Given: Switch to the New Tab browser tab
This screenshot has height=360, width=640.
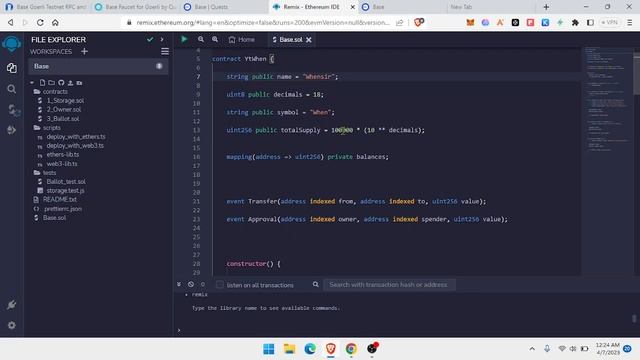Looking at the screenshot, I should [x=491, y=7].
